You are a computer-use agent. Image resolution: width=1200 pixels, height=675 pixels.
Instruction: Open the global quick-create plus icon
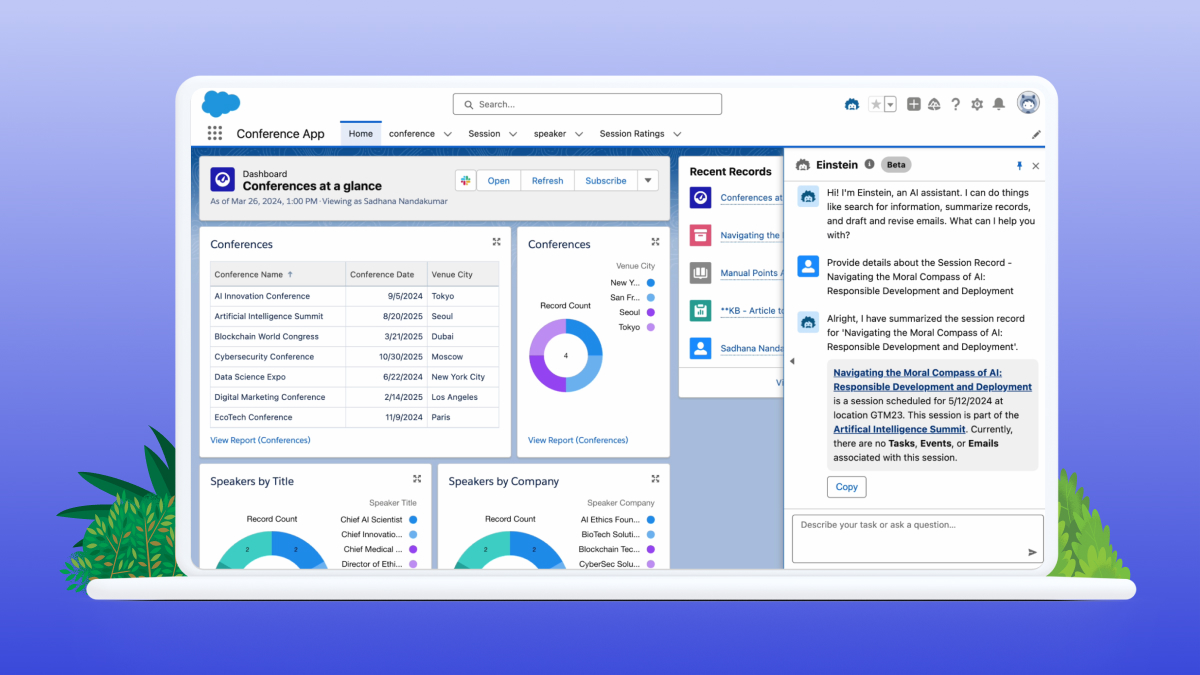[x=912, y=104]
